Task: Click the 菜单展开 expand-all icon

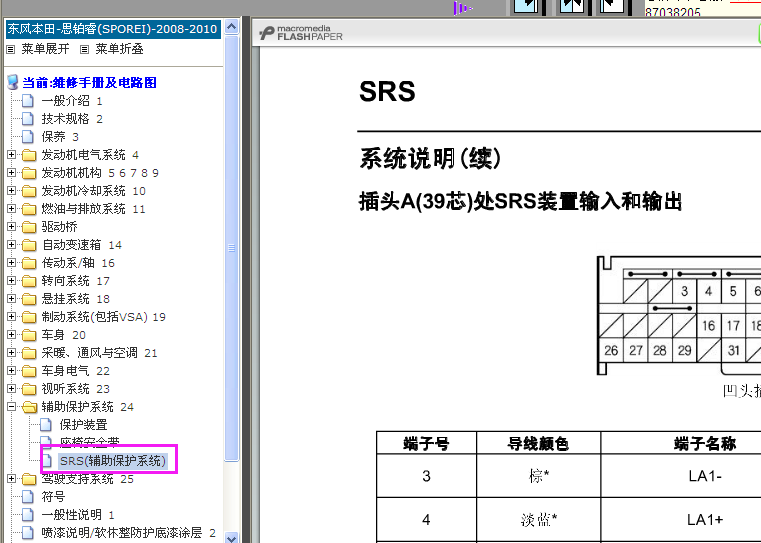Action: pos(11,49)
